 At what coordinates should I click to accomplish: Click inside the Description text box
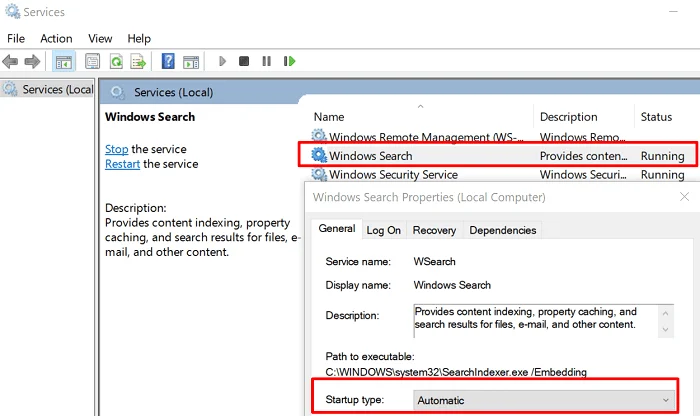[x=536, y=320]
